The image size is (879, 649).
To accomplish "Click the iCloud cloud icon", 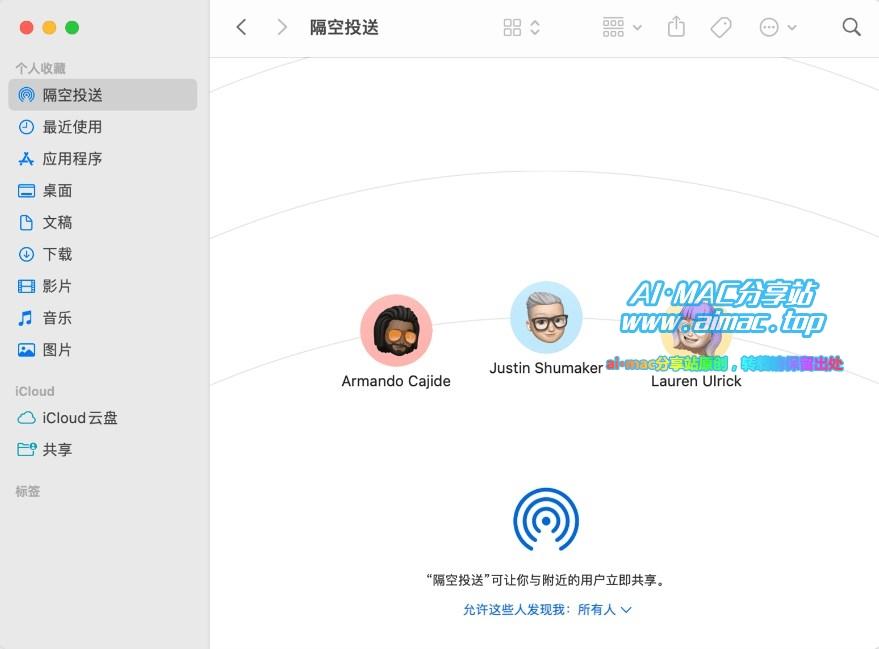I will point(26,418).
